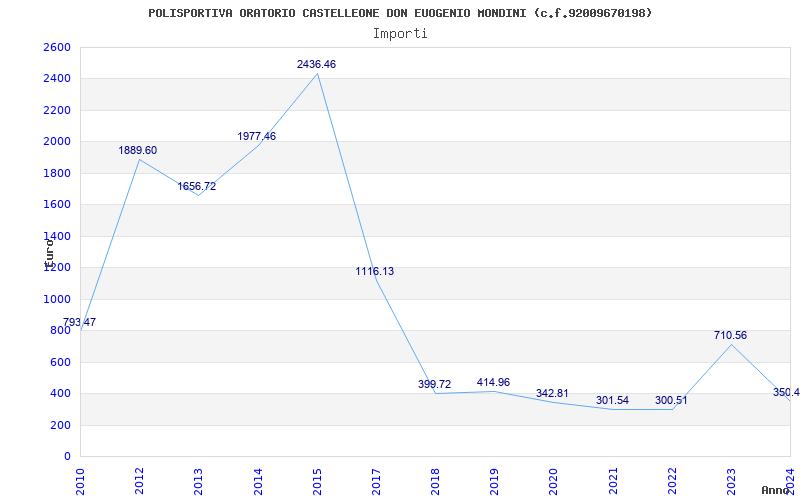Click the x-axis year 2021
Screen dimensions: 800x500
(613, 482)
